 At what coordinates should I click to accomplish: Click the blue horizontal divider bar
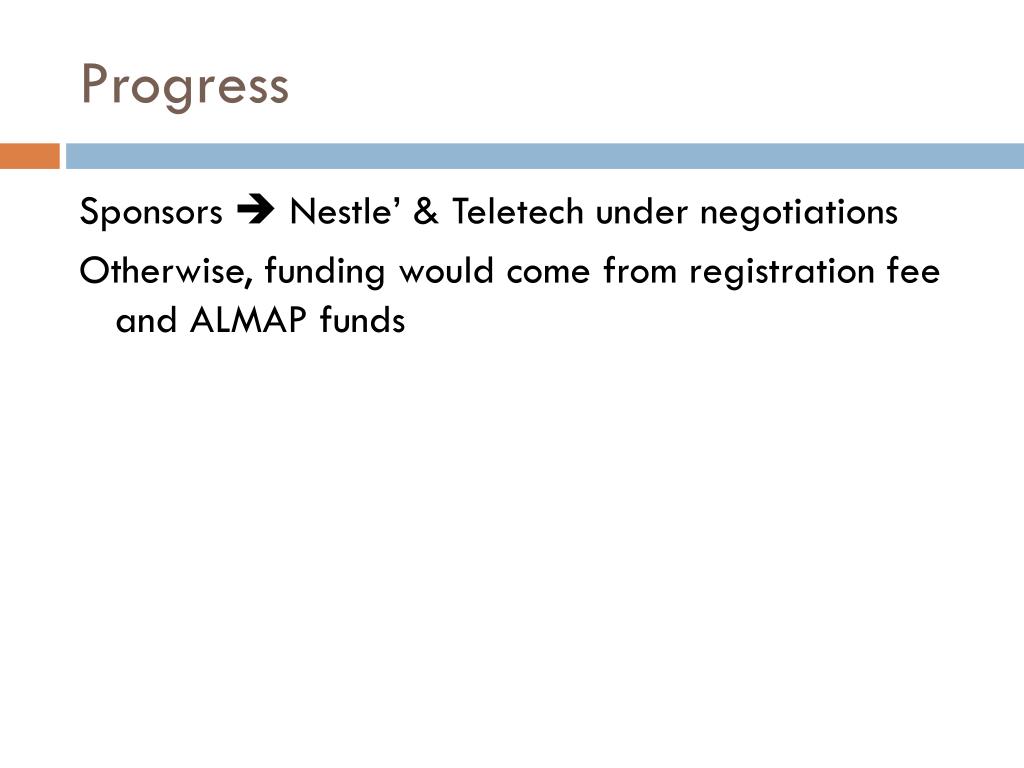pyautogui.click(x=545, y=156)
